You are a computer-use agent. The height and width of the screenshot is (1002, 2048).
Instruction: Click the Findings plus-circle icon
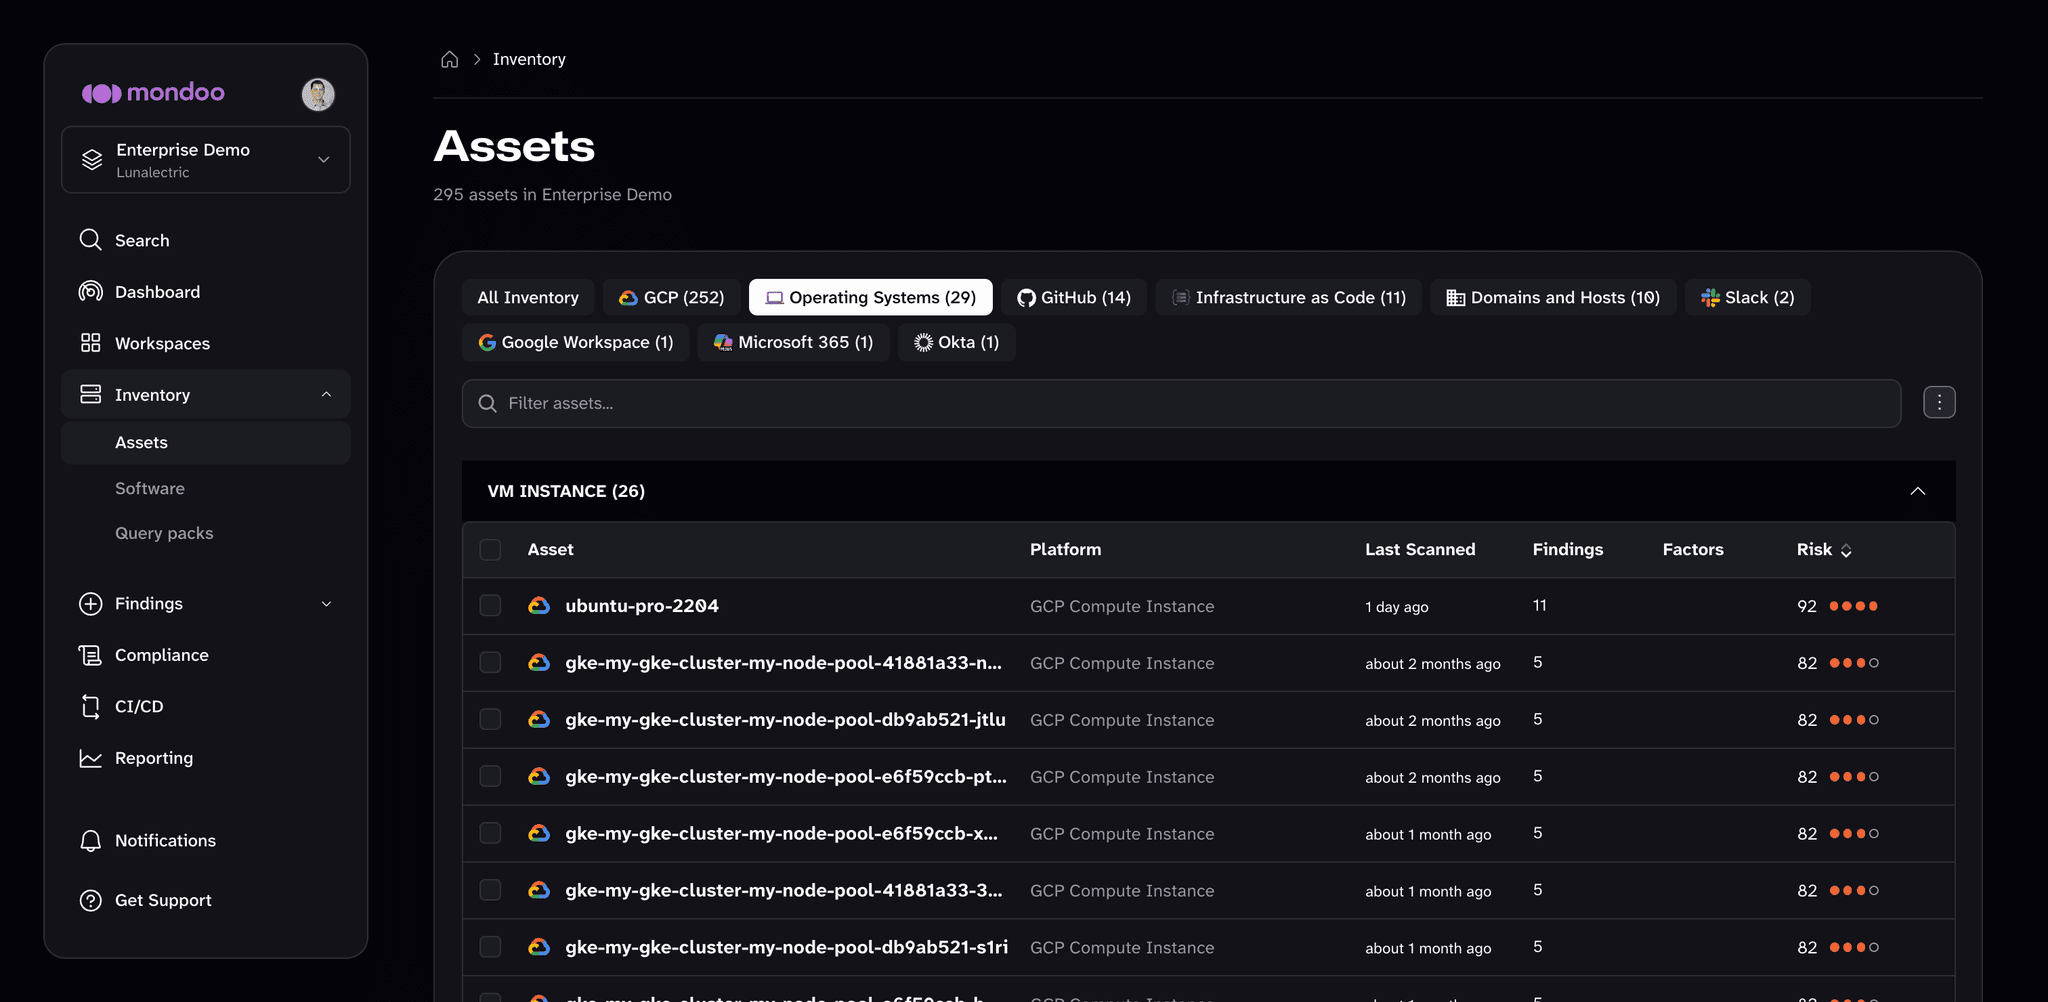(91, 604)
